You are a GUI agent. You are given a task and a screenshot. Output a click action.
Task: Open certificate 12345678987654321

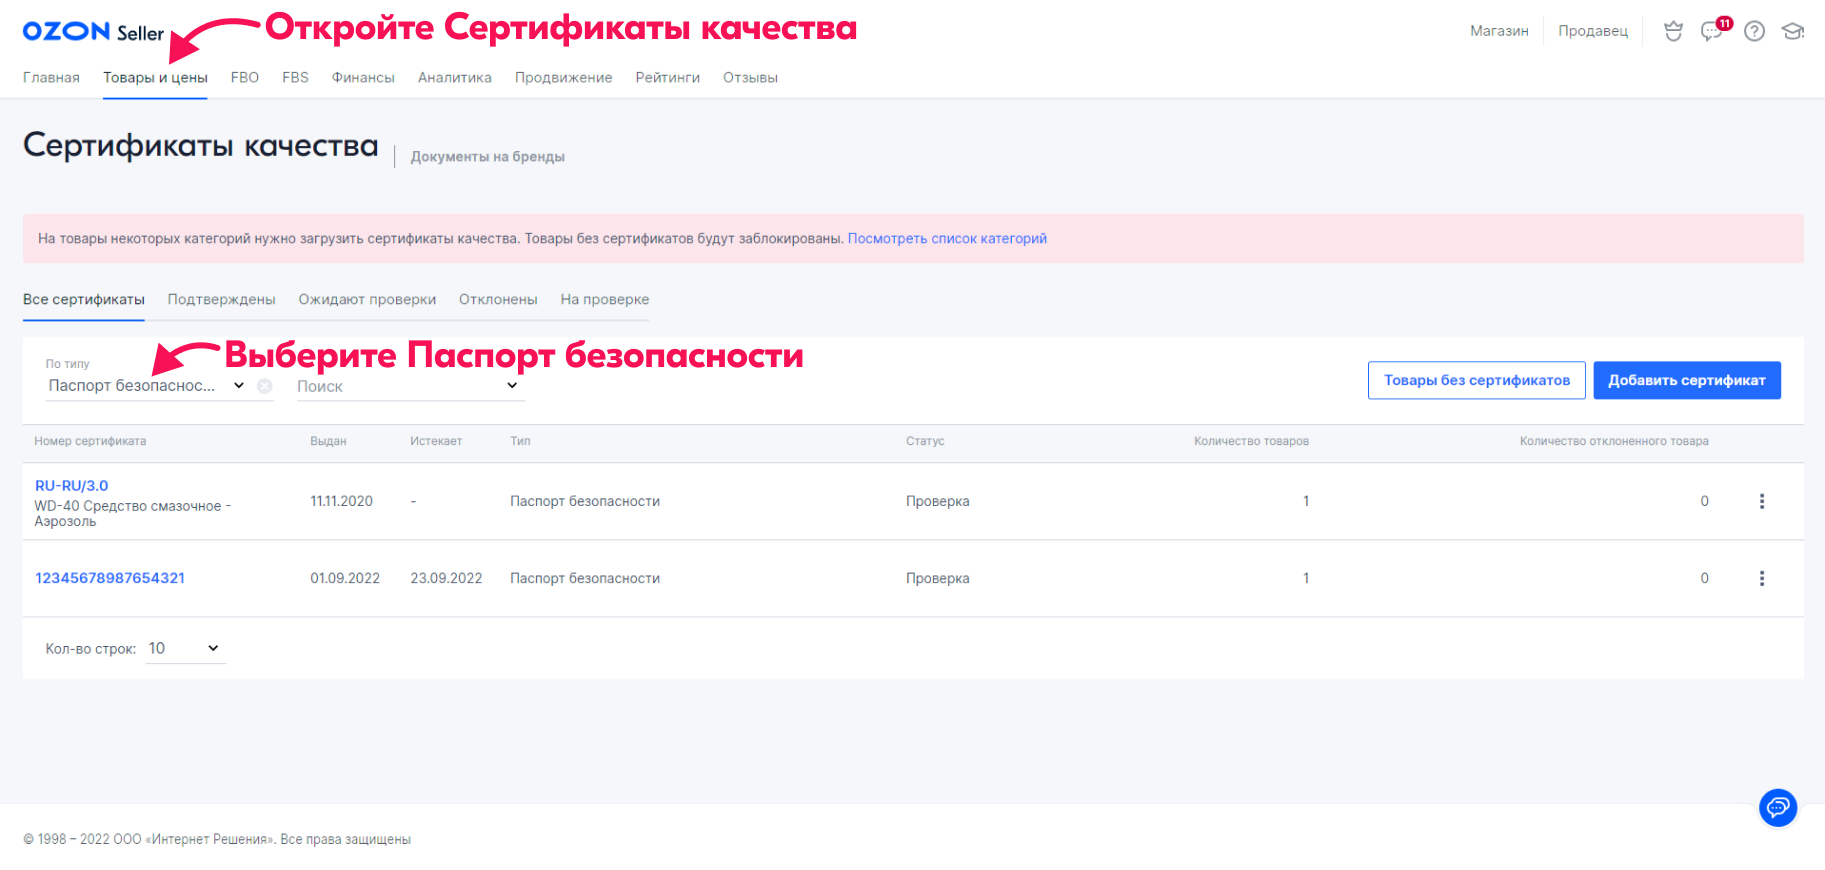click(x=110, y=578)
